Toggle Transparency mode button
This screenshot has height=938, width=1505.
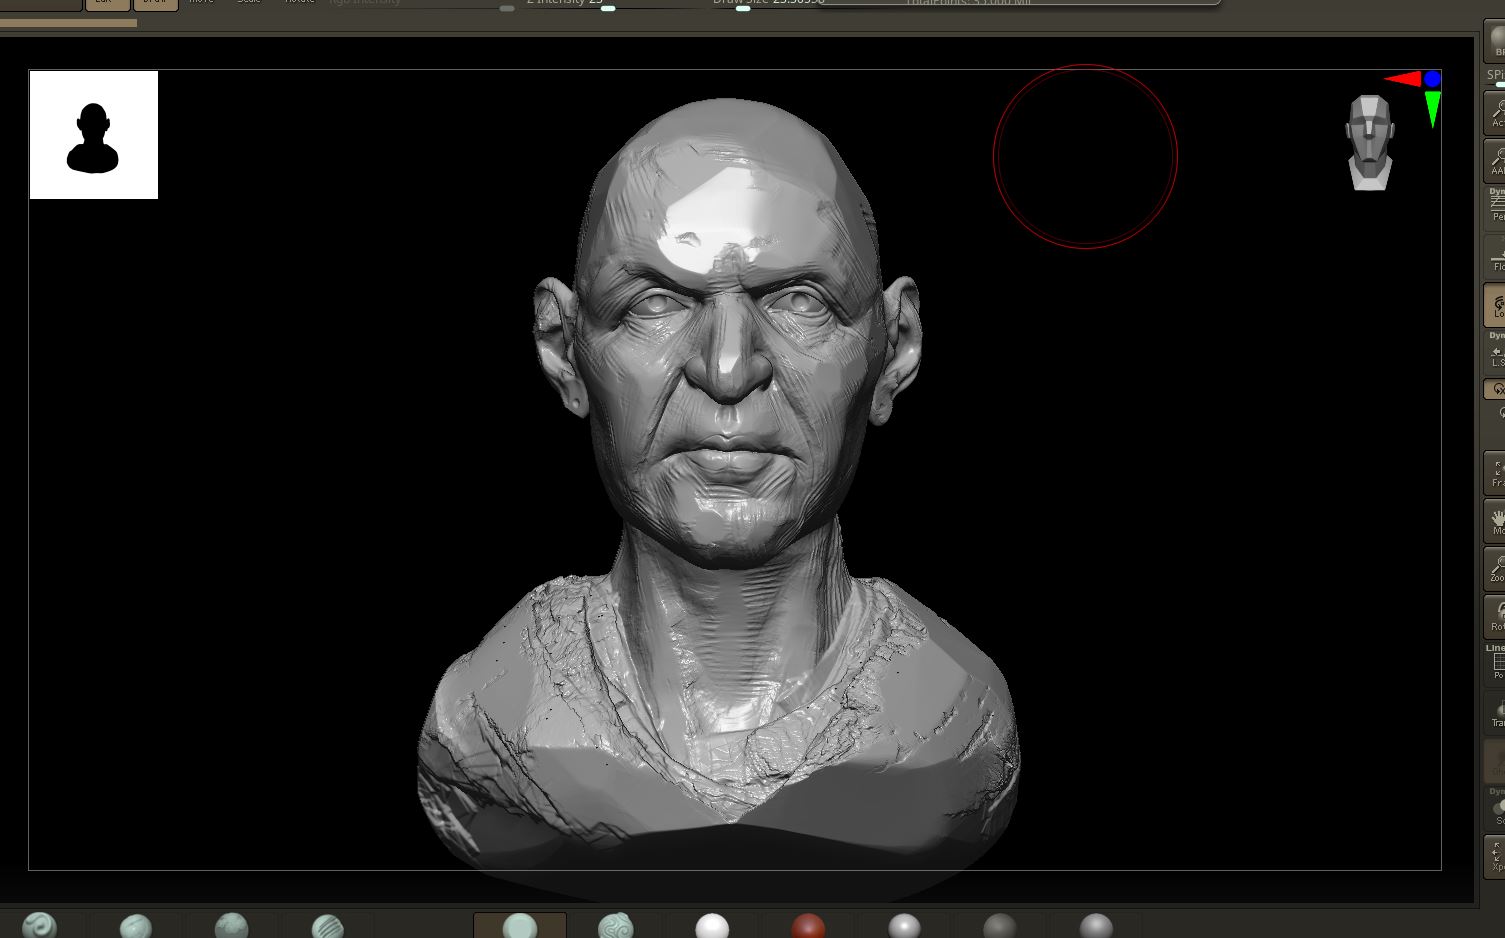click(x=1495, y=713)
